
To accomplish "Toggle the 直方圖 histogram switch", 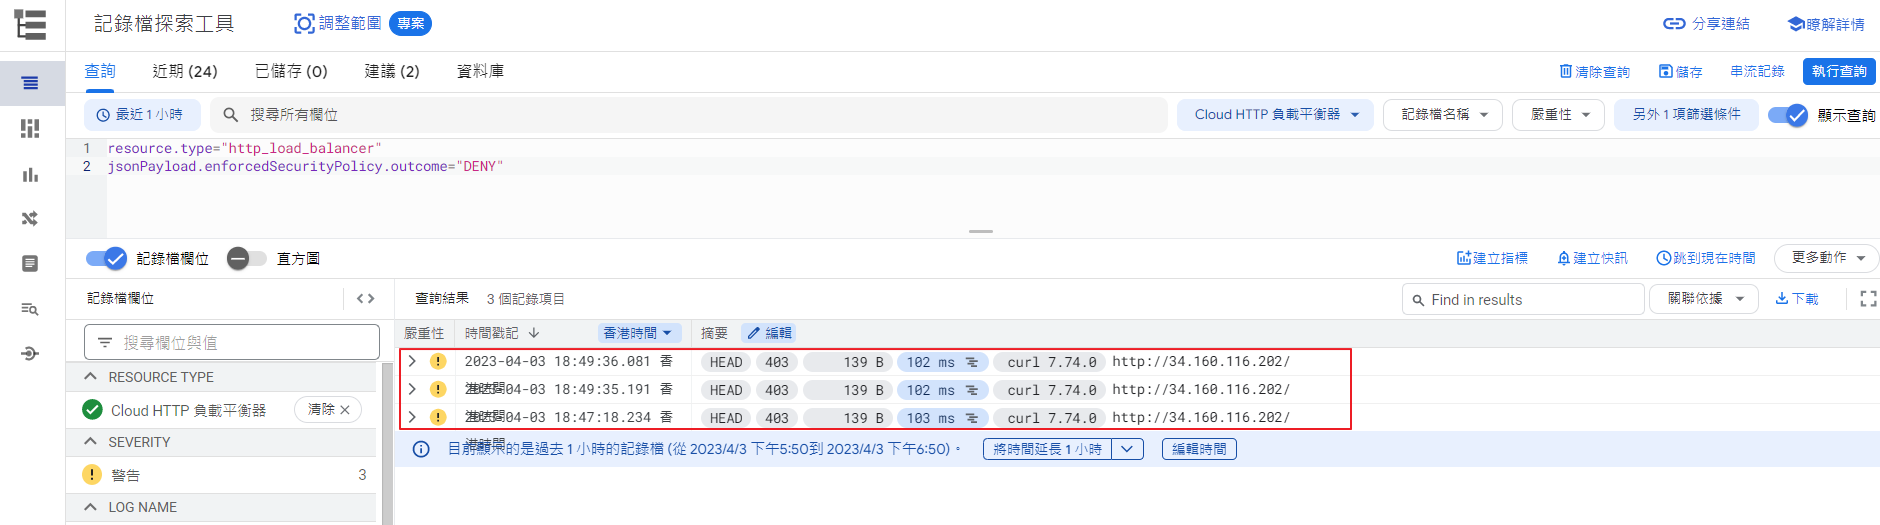I will [x=246, y=259].
